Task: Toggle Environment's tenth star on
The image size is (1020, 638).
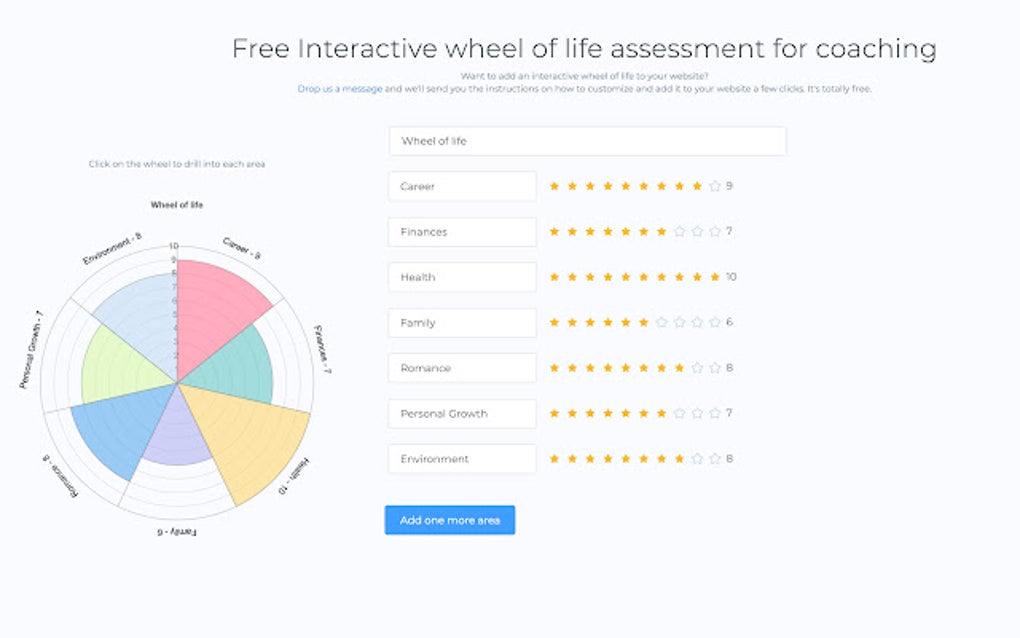Action: click(x=714, y=458)
